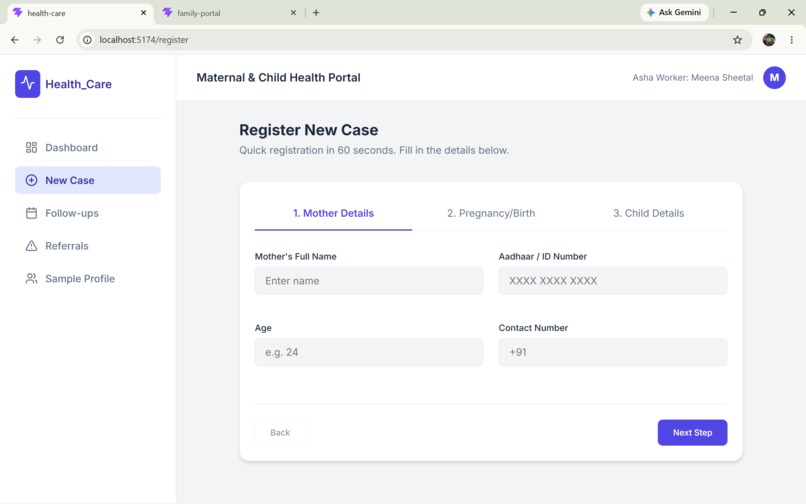Click the address bar URL localhost:5174/register
Image resolution: width=806 pixels, height=504 pixels.
[144, 40]
